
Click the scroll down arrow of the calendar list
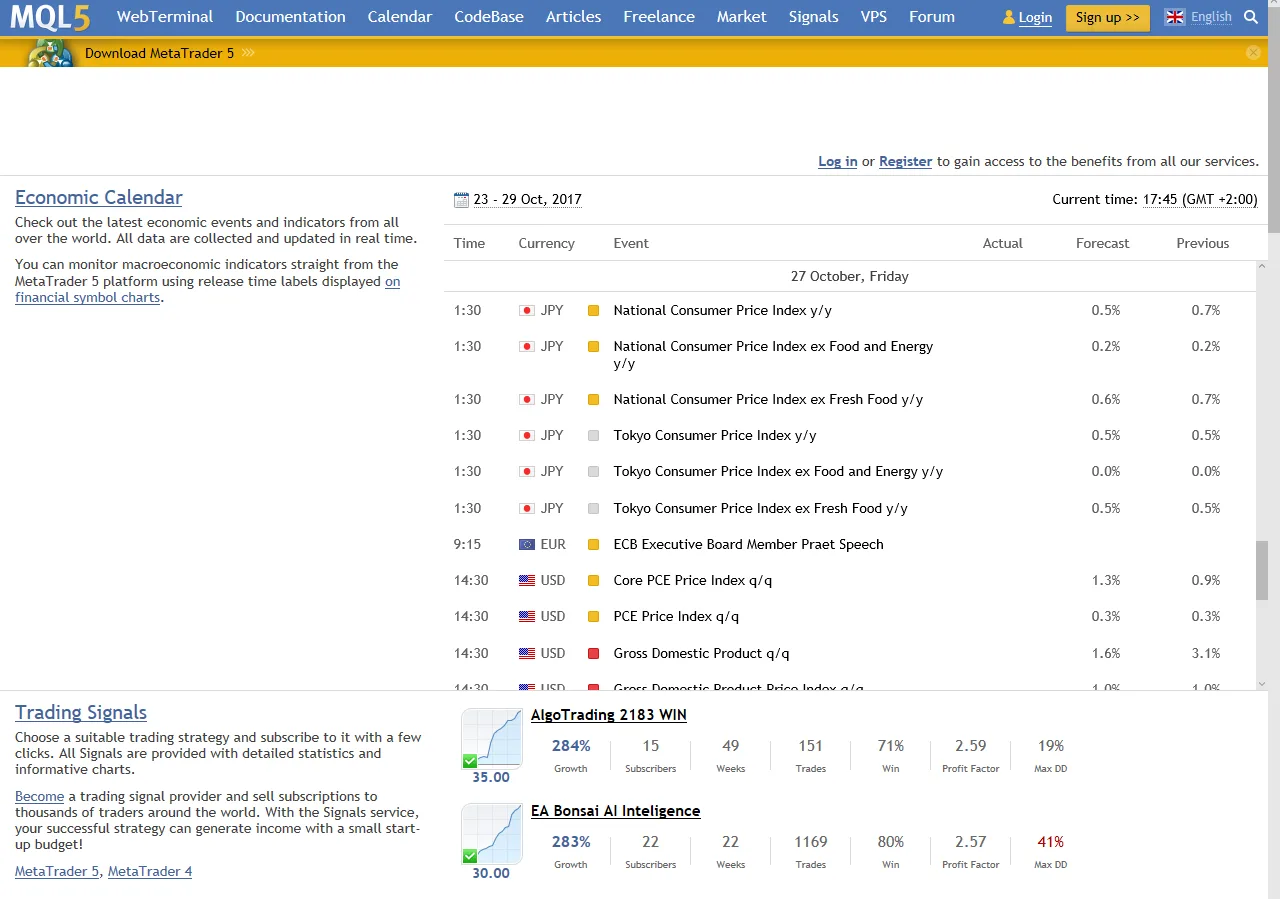coord(1261,684)
